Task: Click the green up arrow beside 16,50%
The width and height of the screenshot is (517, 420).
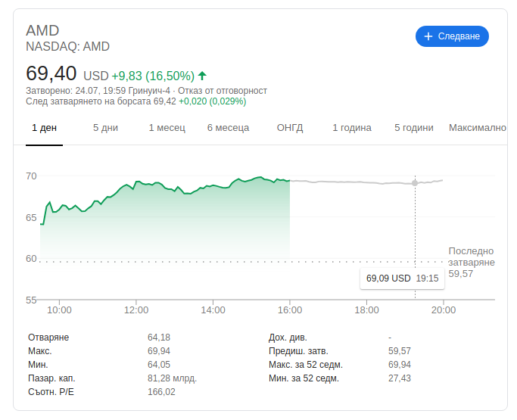Action: tap(202, 76)
